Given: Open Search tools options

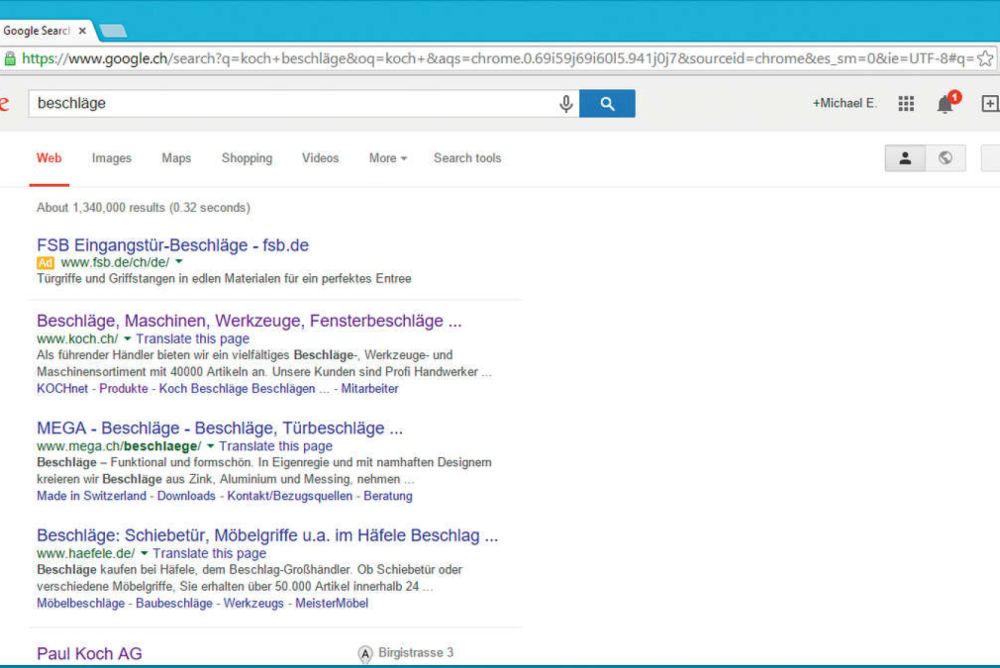Looking at the screenshot, I should point(467,158).
